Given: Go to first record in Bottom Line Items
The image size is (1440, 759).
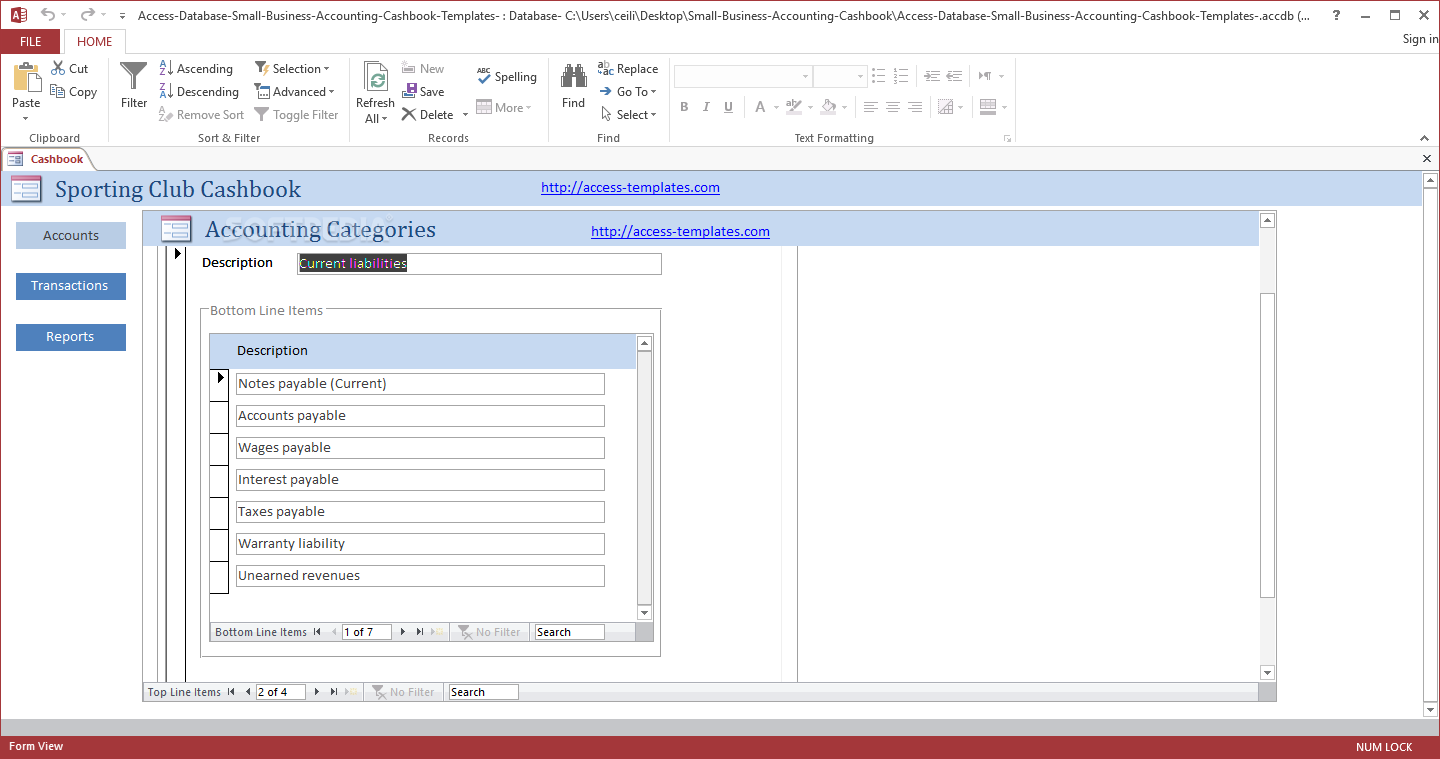Looking at the screenshot, I should 317,632.
